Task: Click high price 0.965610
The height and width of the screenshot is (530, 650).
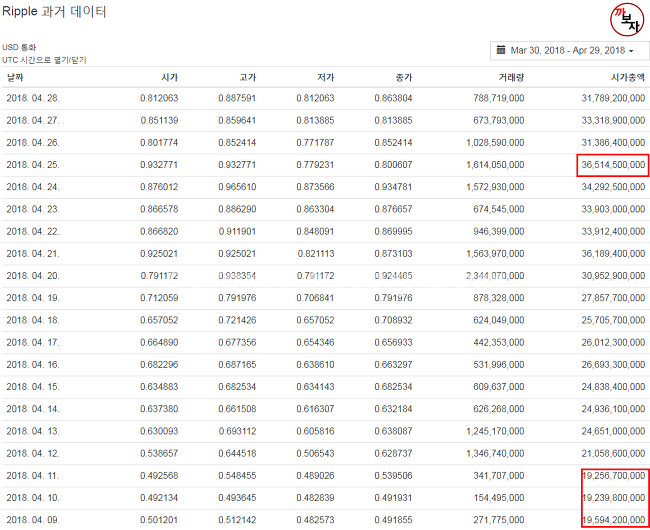Action: click(237, 187)
